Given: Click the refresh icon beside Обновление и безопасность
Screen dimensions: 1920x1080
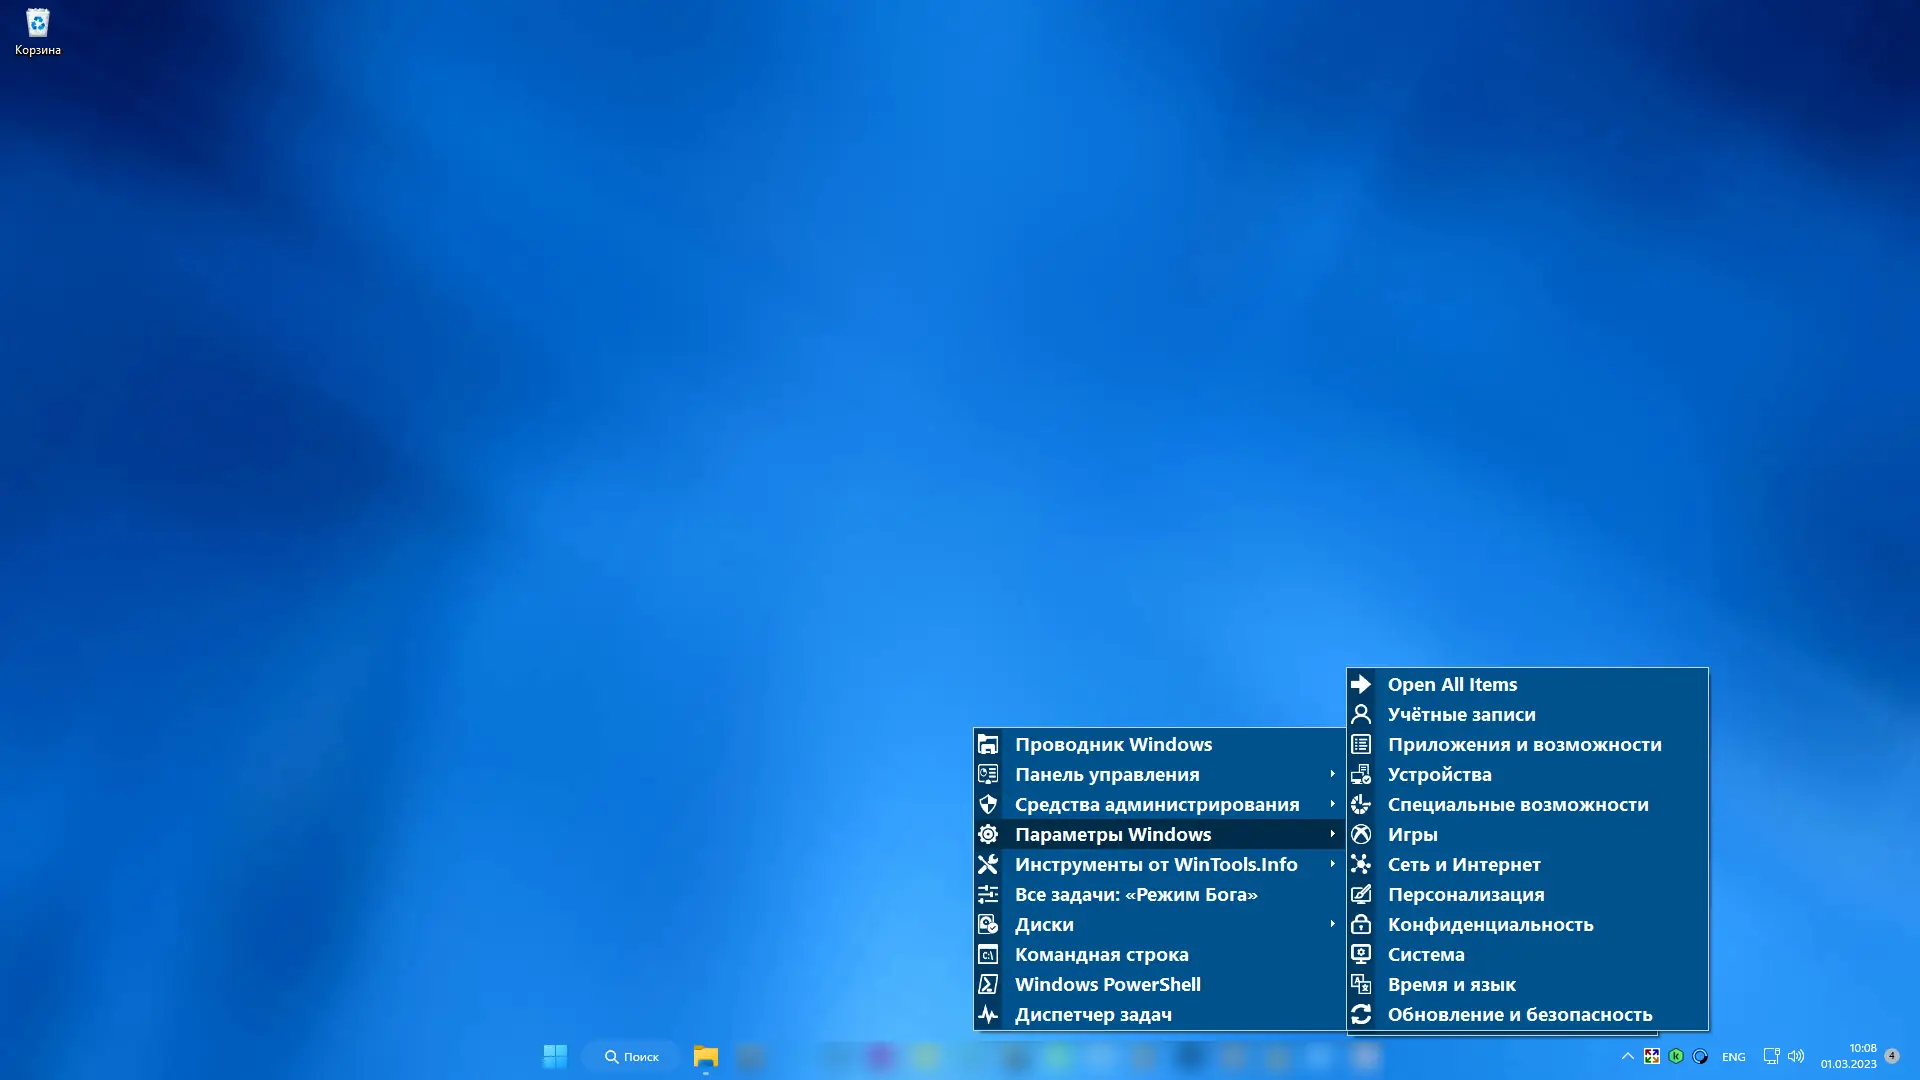Looking at the screenshot, I should click(x=1361, y=1014).
